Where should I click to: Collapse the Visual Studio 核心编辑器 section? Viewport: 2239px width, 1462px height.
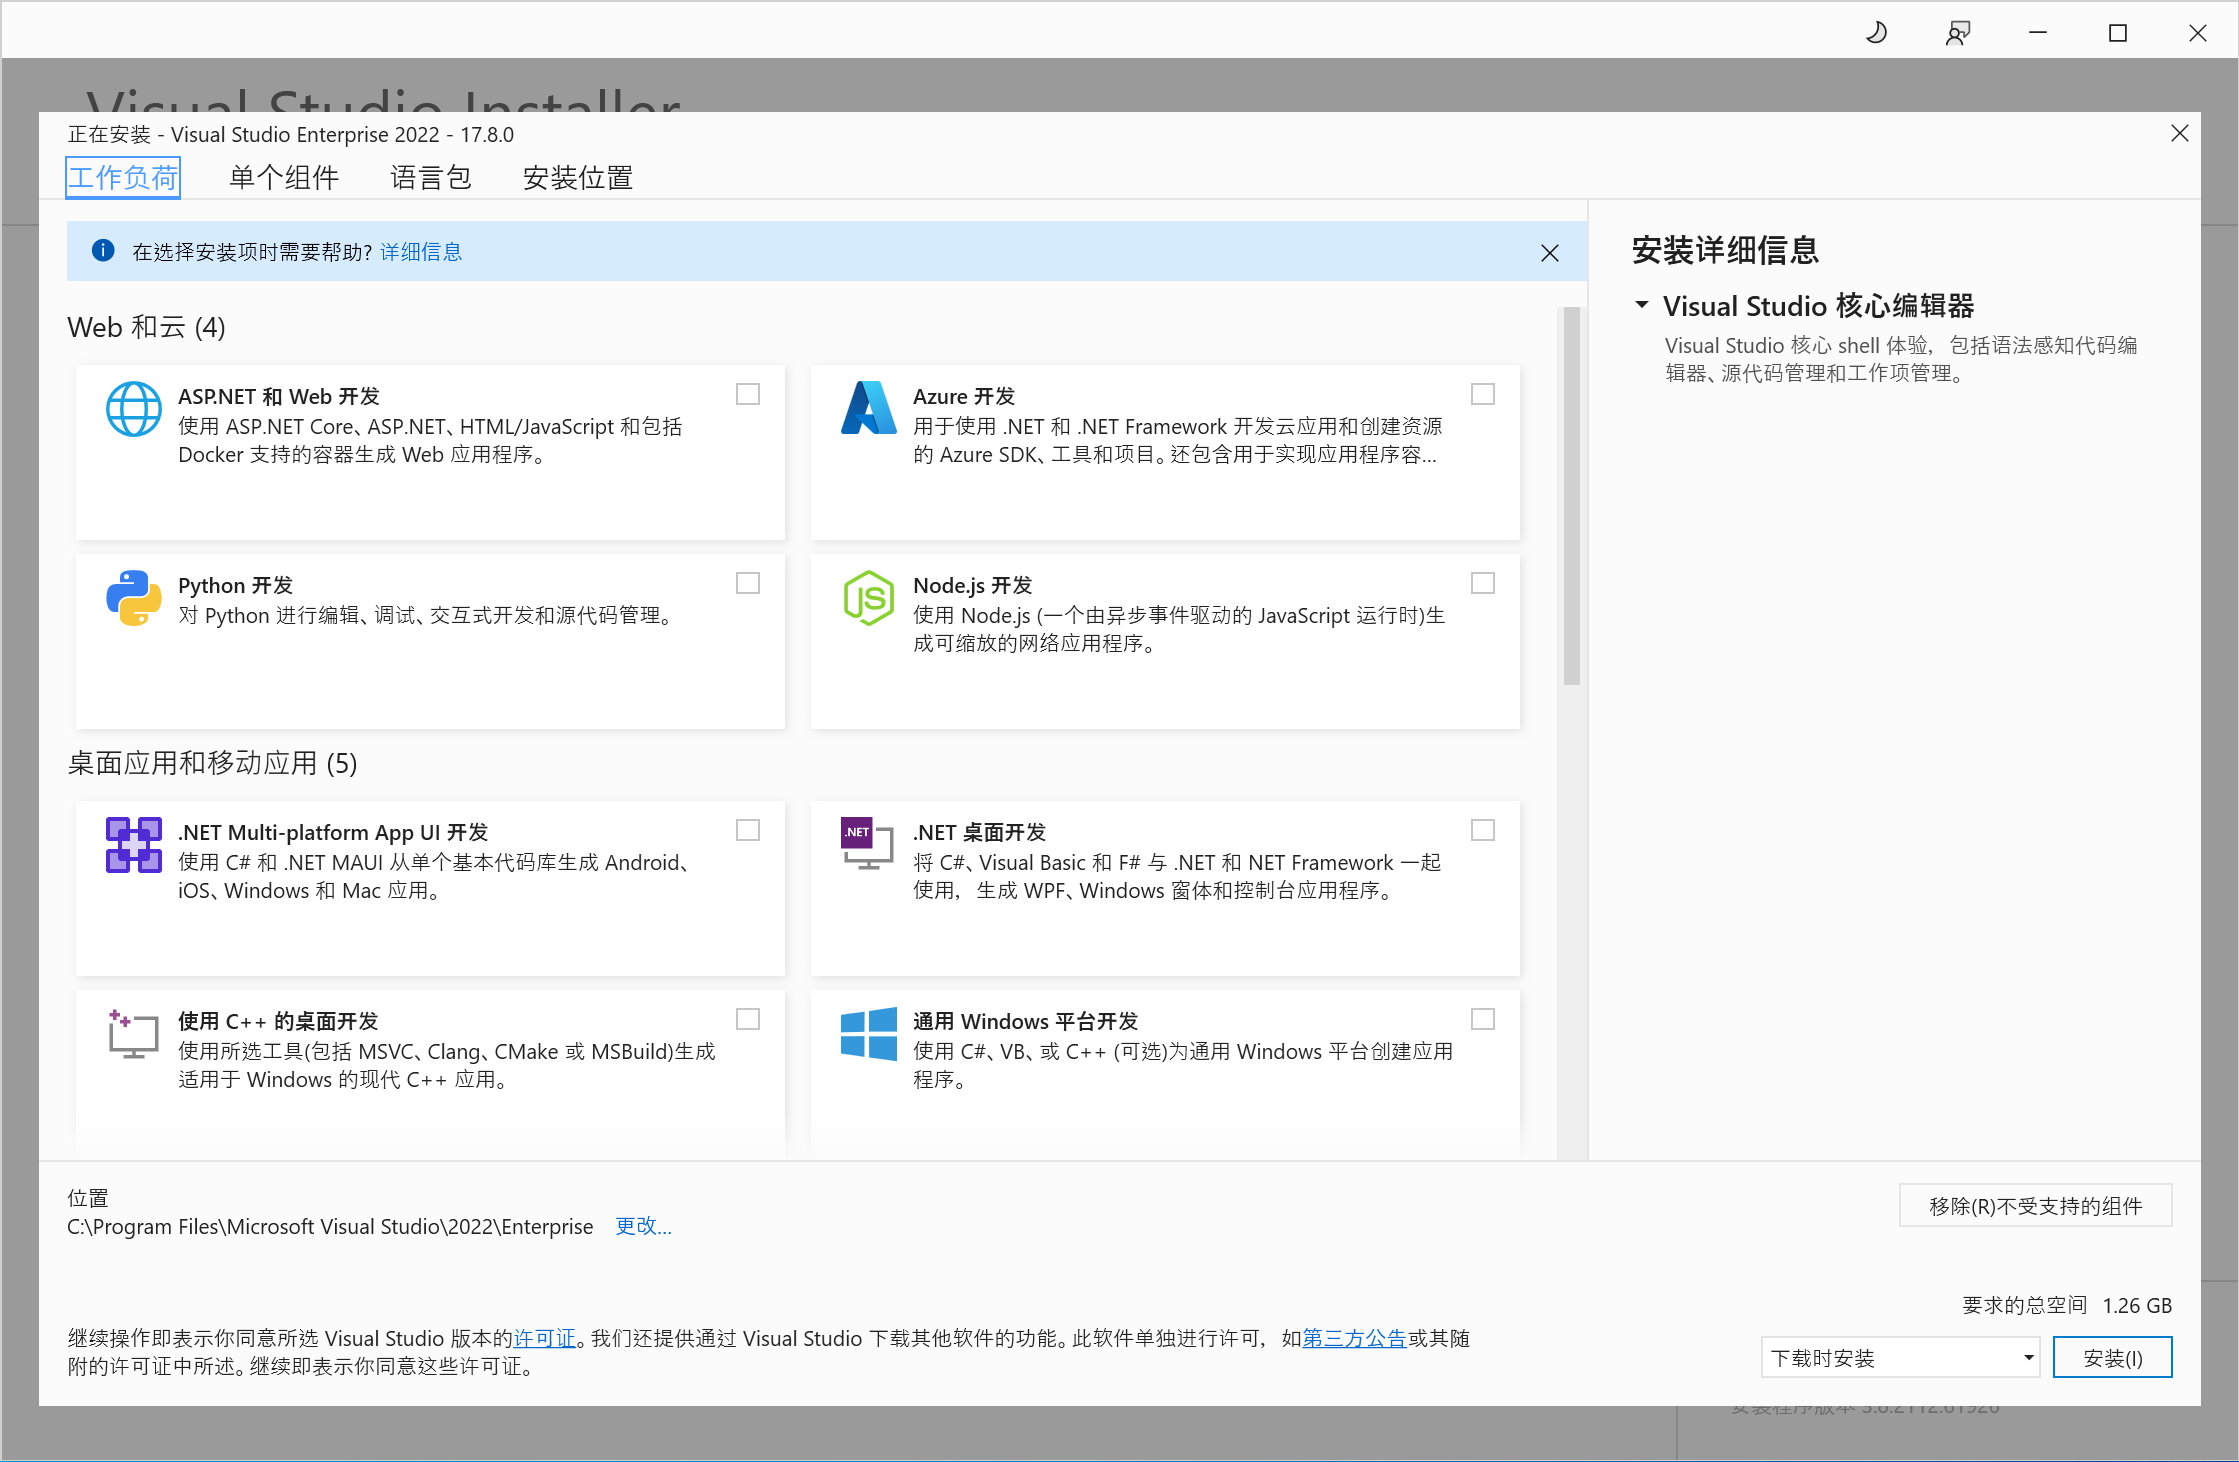pos(1641,304)
